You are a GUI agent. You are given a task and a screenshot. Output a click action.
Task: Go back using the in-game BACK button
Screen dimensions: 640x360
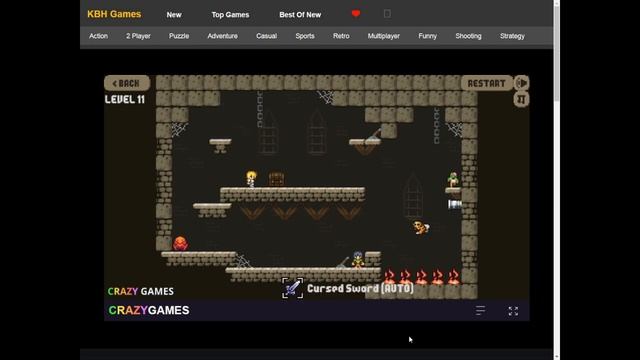(x=127, y=83)
